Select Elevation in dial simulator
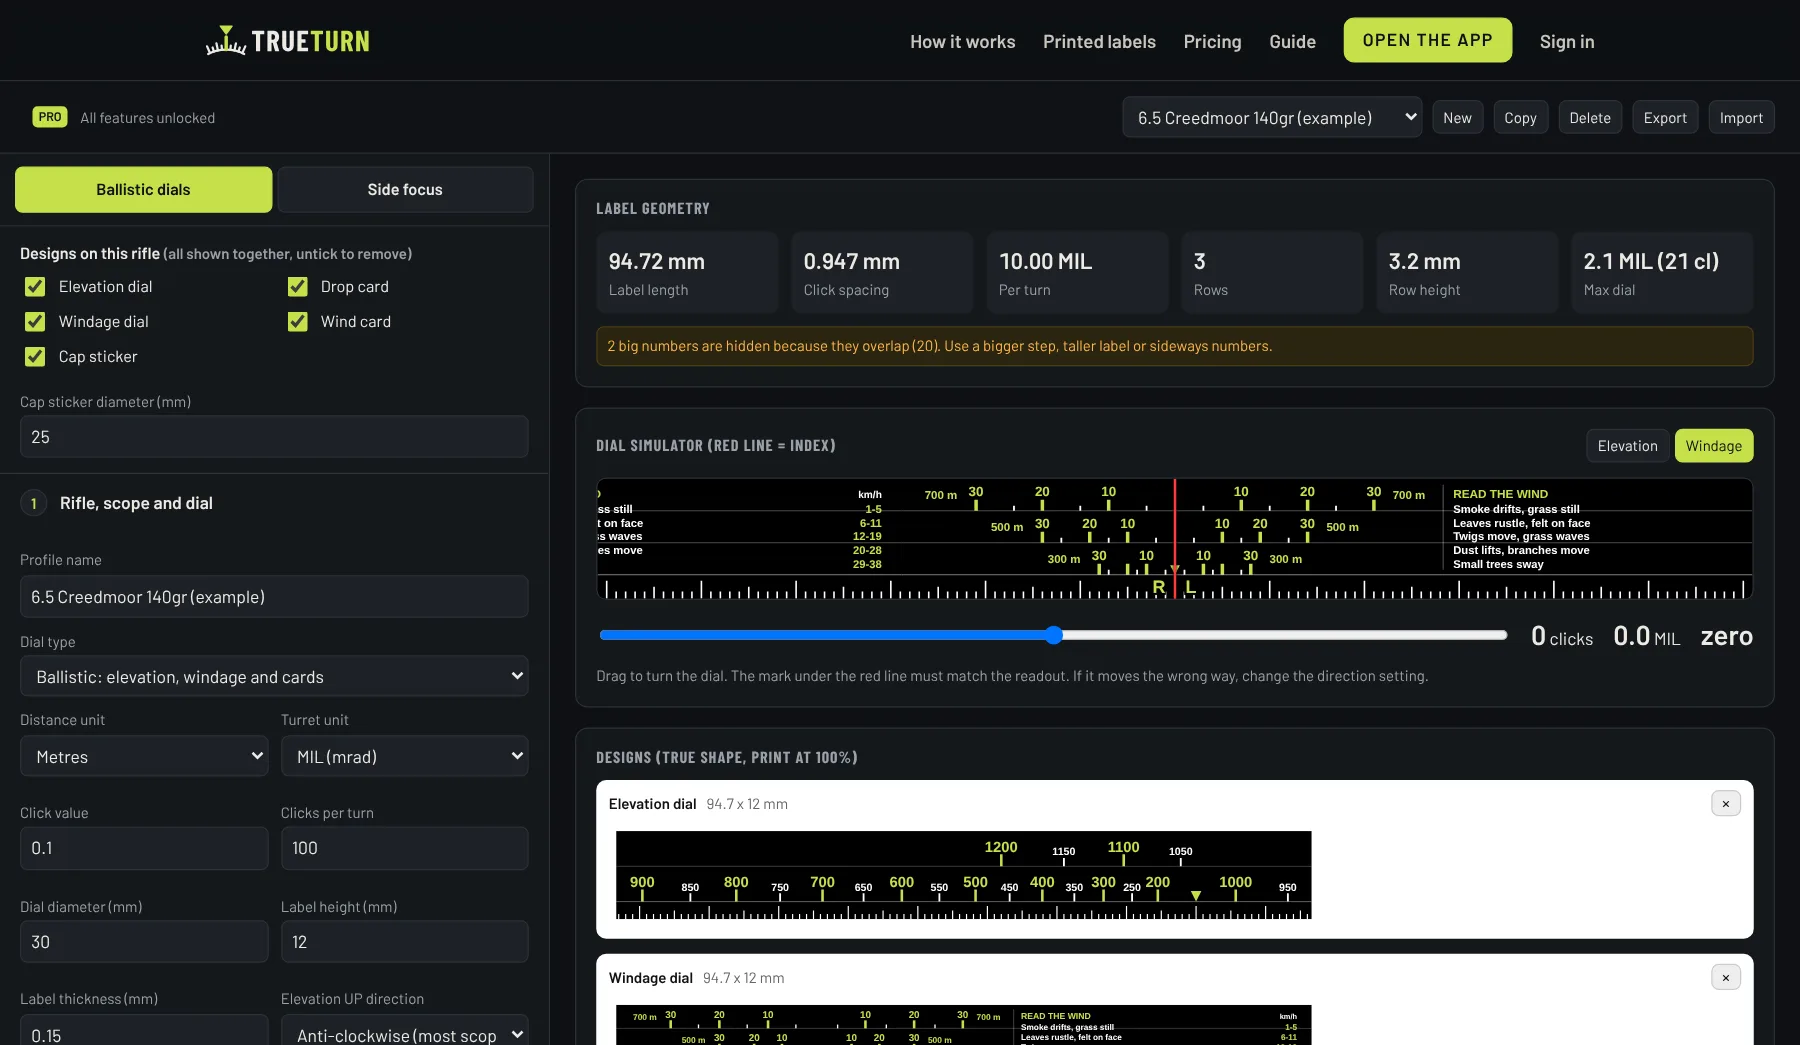 [1627, 446]
